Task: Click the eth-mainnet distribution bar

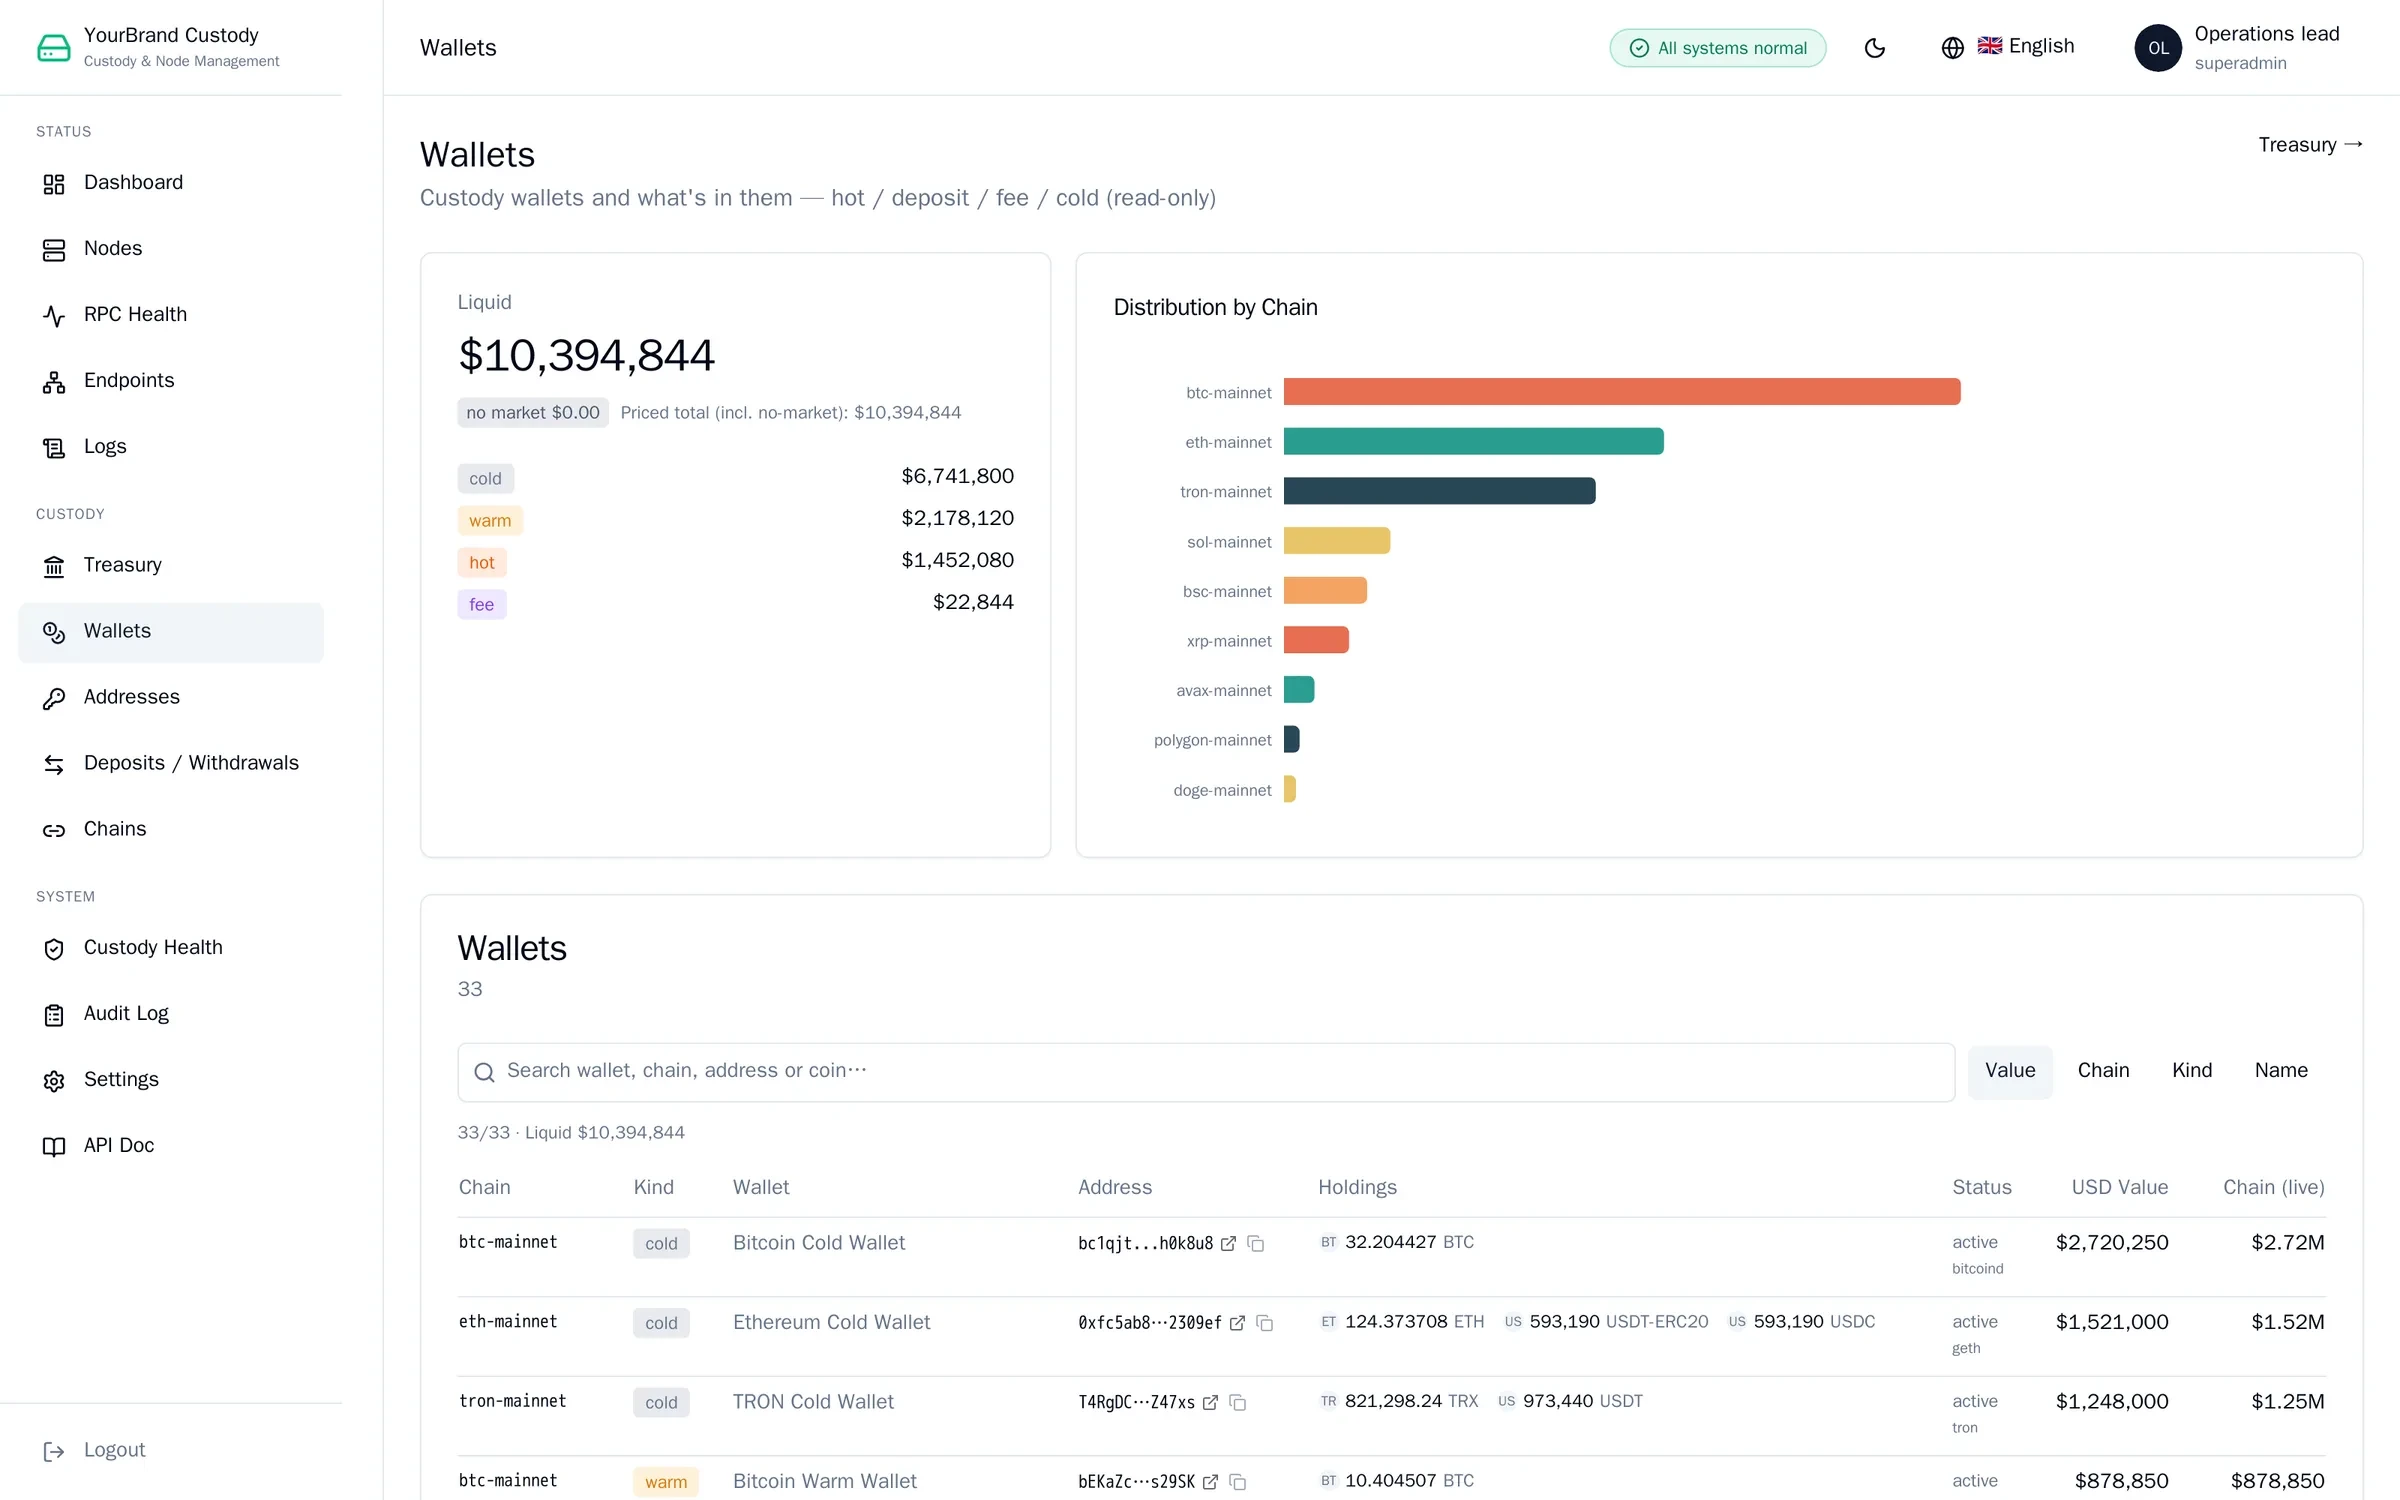Action: [1474, 441]
